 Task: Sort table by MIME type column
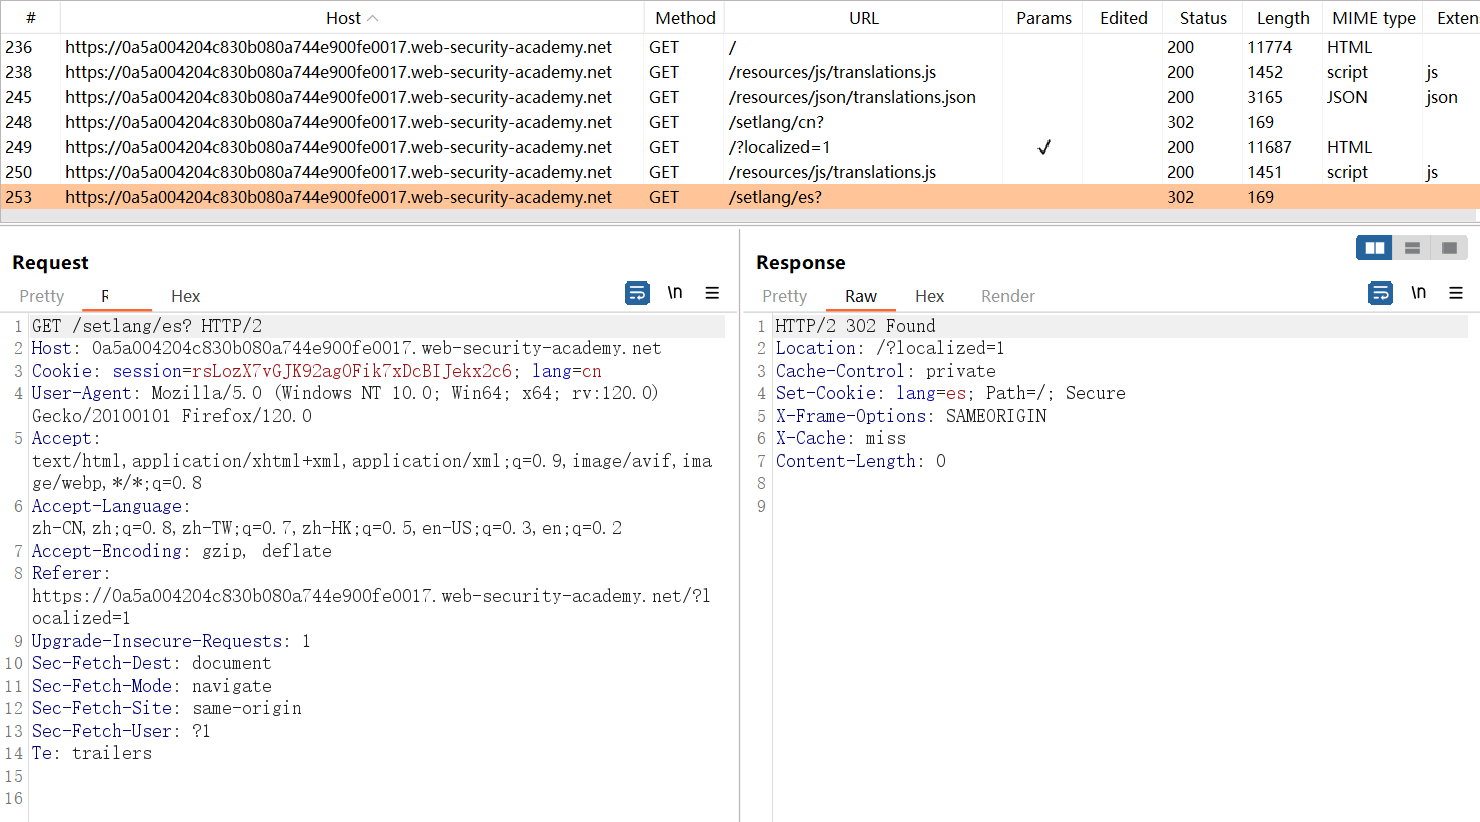[x=1373, y=18]
